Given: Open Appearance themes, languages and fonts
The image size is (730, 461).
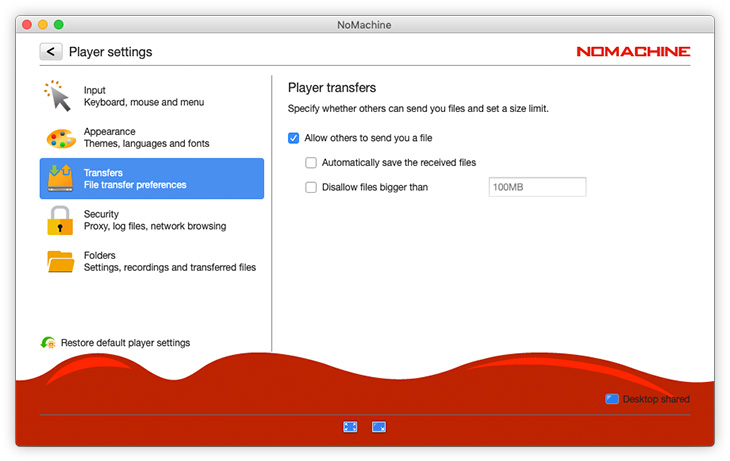Looking at the screenshot, I should click(x=146, y=138).
